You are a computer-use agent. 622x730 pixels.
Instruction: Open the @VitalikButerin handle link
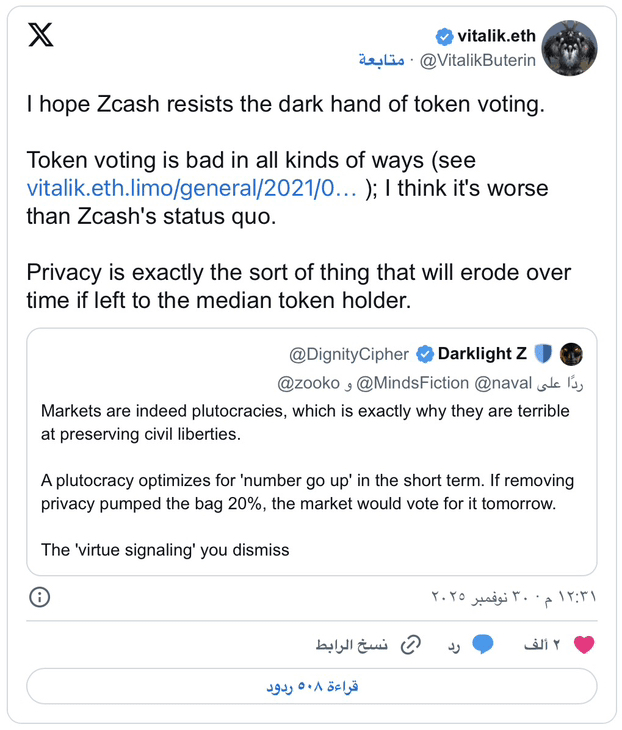477,61
